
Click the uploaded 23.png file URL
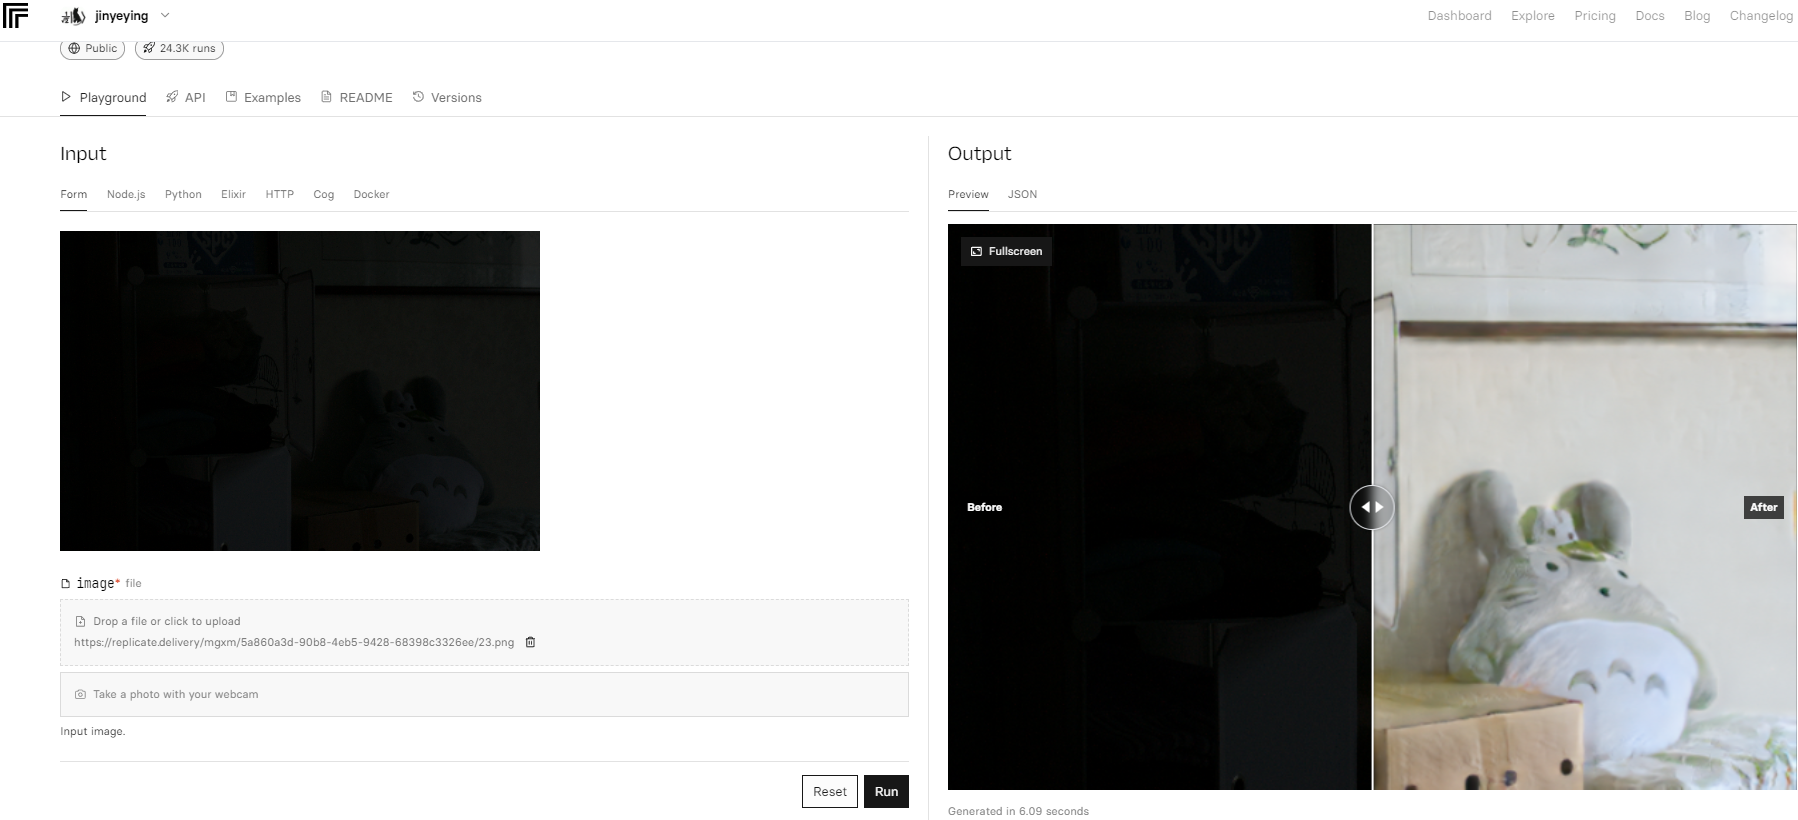(294, 642)
